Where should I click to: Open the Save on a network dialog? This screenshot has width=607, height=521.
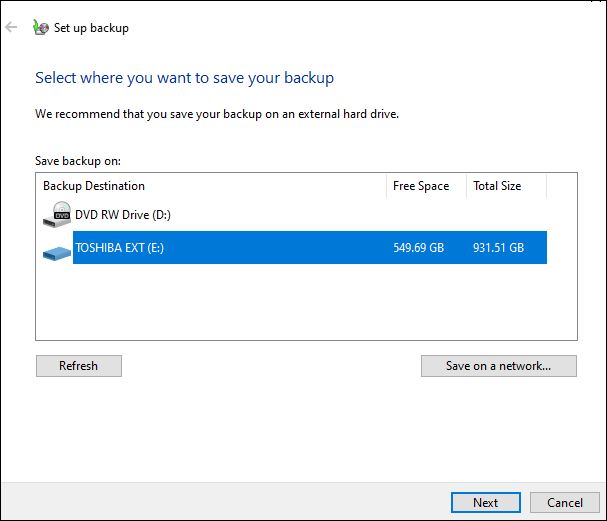pyautogui.click(x=499, y=366)
